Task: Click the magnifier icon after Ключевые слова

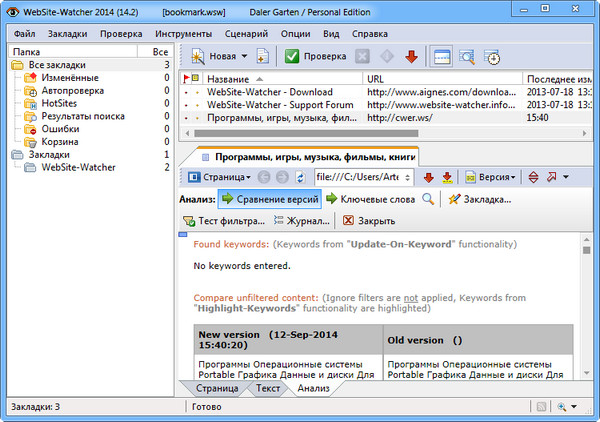Action: coord(428,199)
